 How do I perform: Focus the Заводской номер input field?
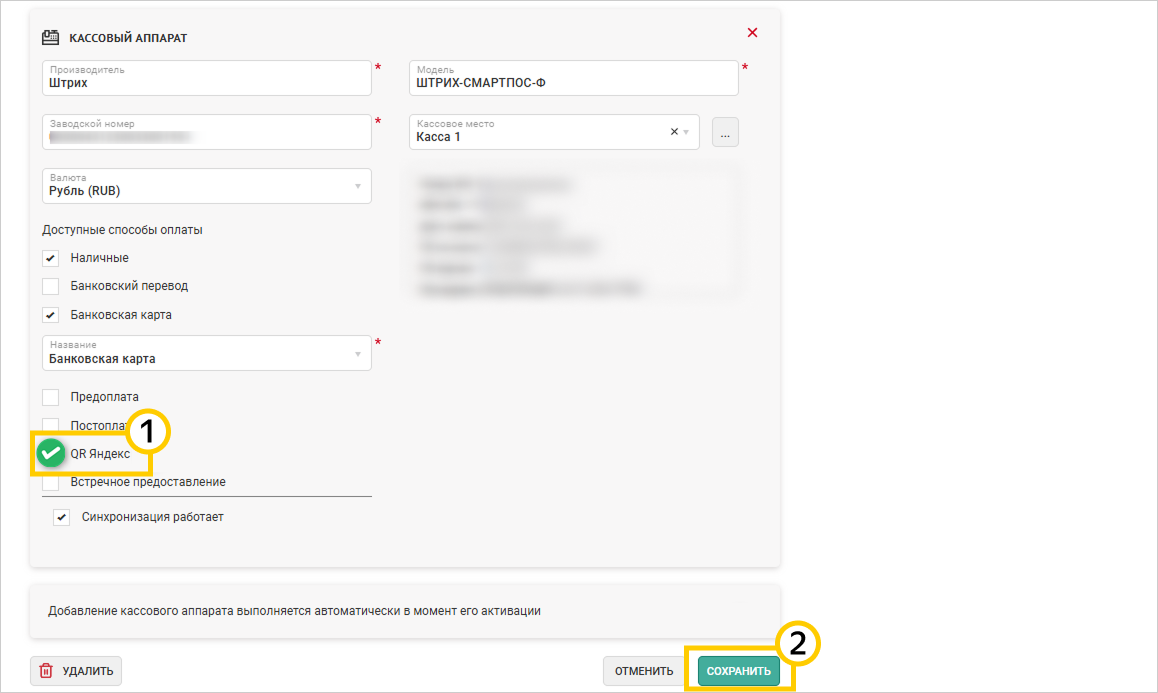coord(207,132)
